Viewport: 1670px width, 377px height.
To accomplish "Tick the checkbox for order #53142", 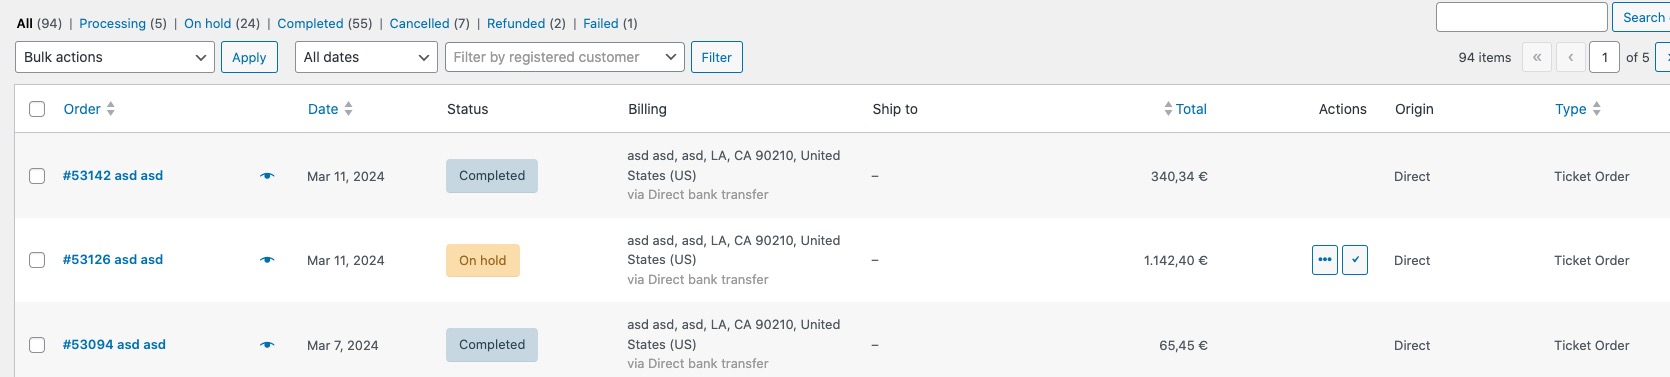I will [37, 176].
